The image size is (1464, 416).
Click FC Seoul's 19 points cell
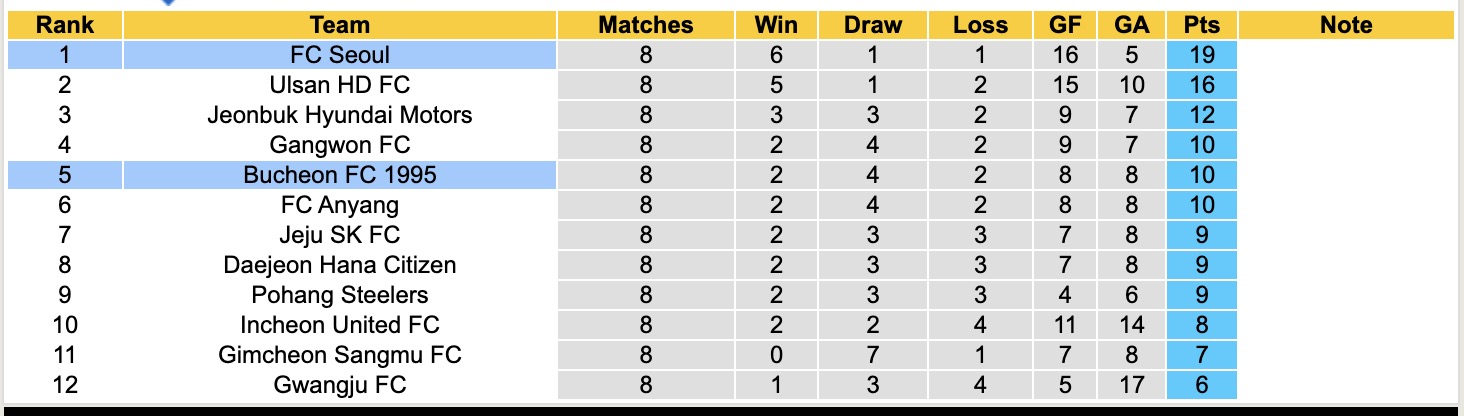click(x=1201, y=55)
